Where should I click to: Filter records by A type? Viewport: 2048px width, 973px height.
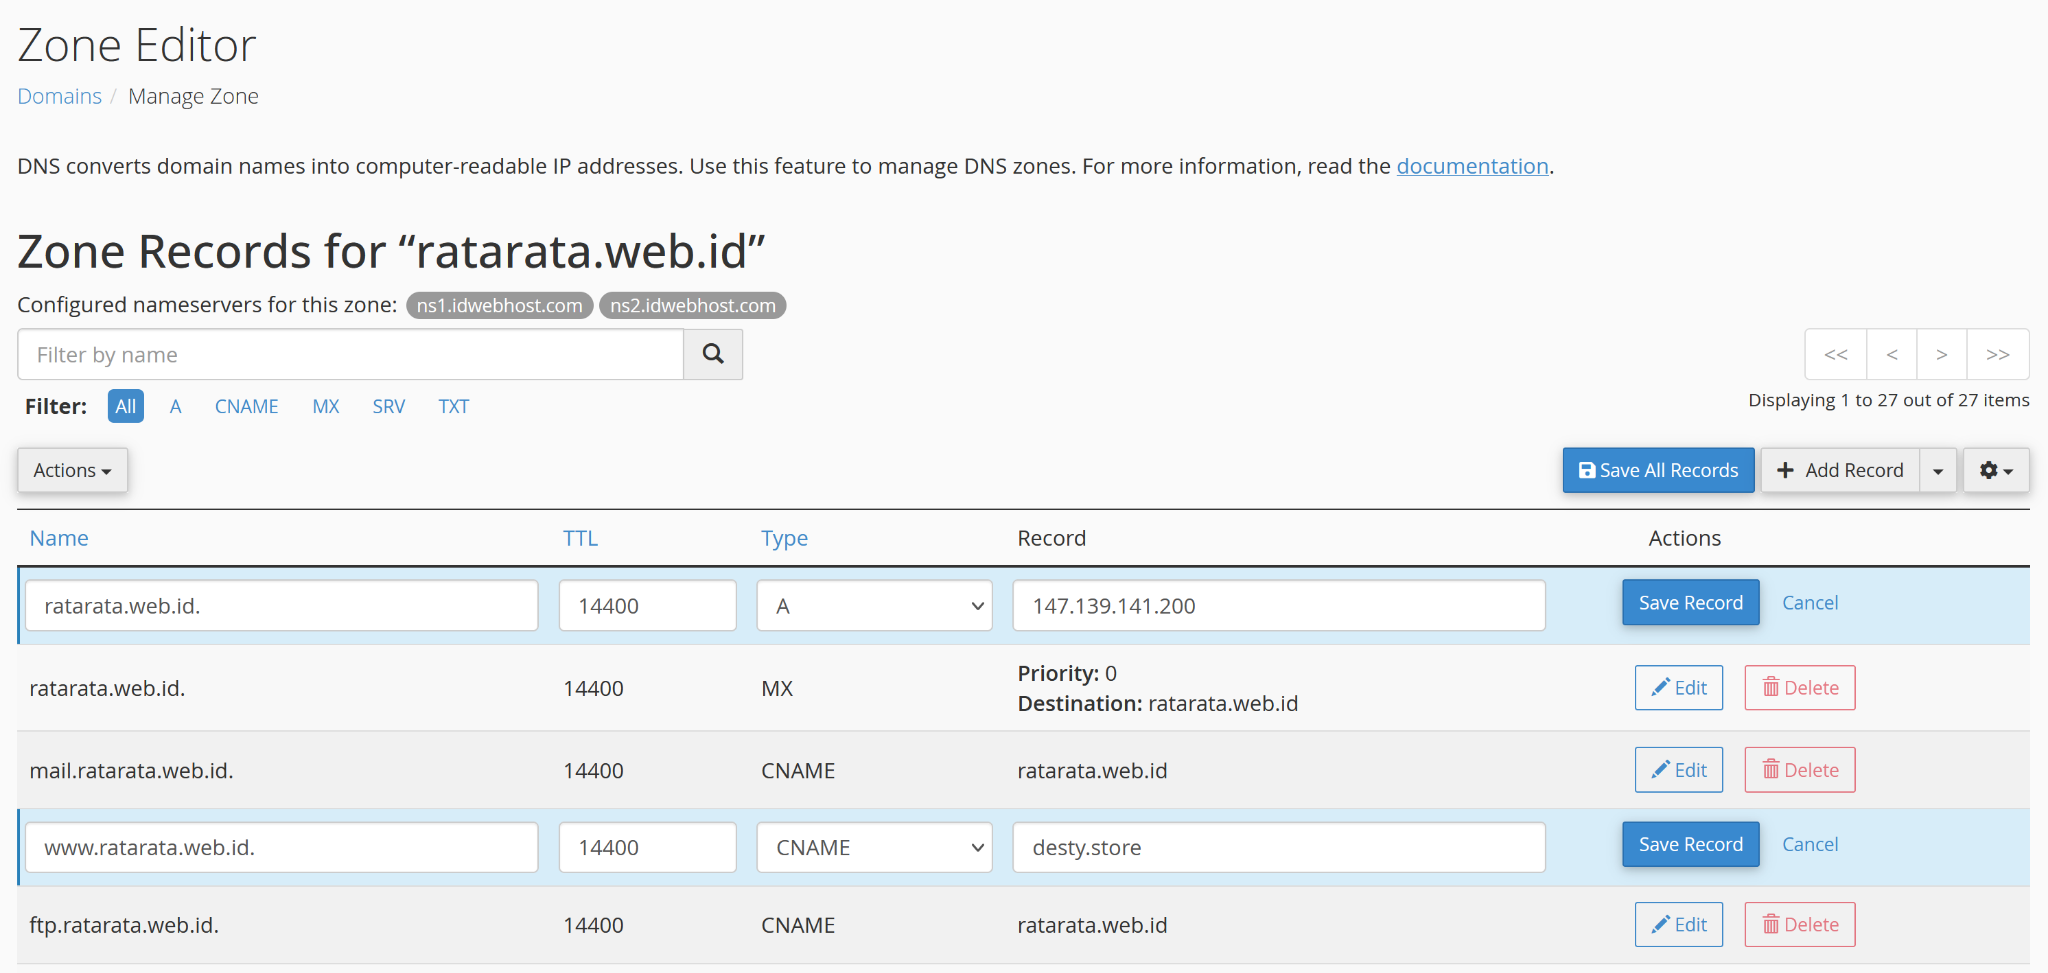[175, 406]
